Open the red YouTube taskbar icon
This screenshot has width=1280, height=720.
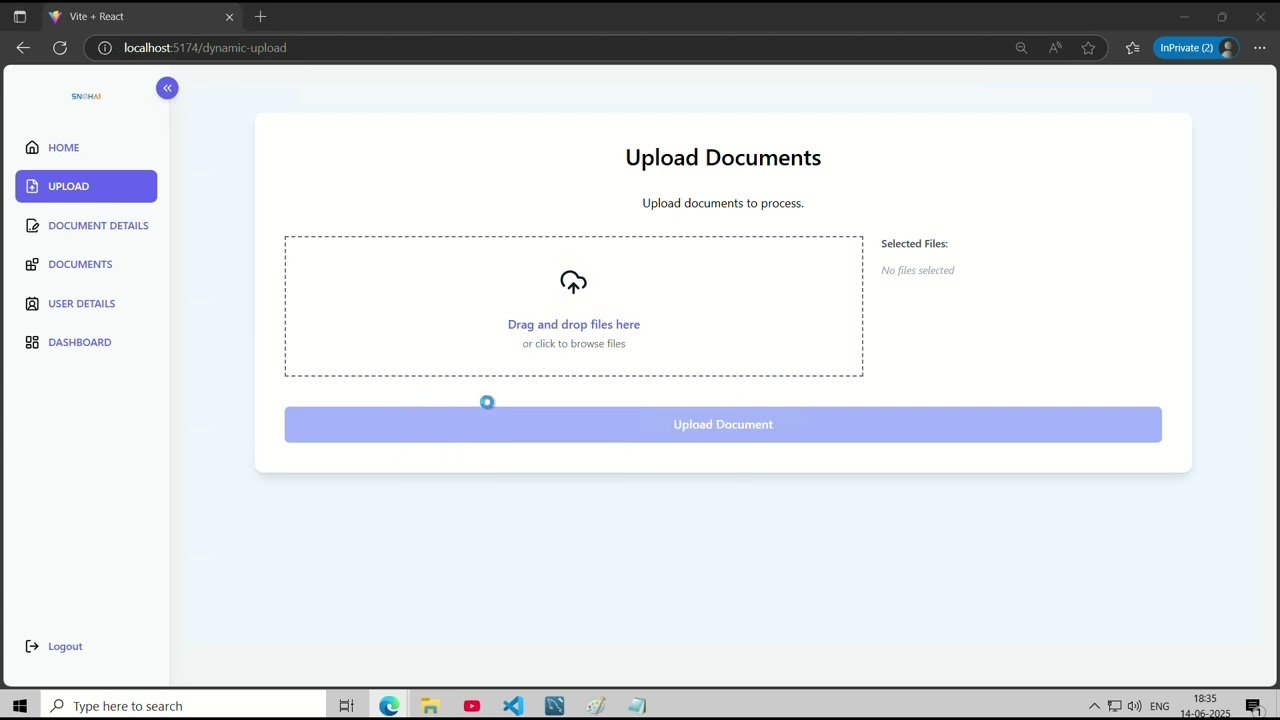tap(472, 706)
